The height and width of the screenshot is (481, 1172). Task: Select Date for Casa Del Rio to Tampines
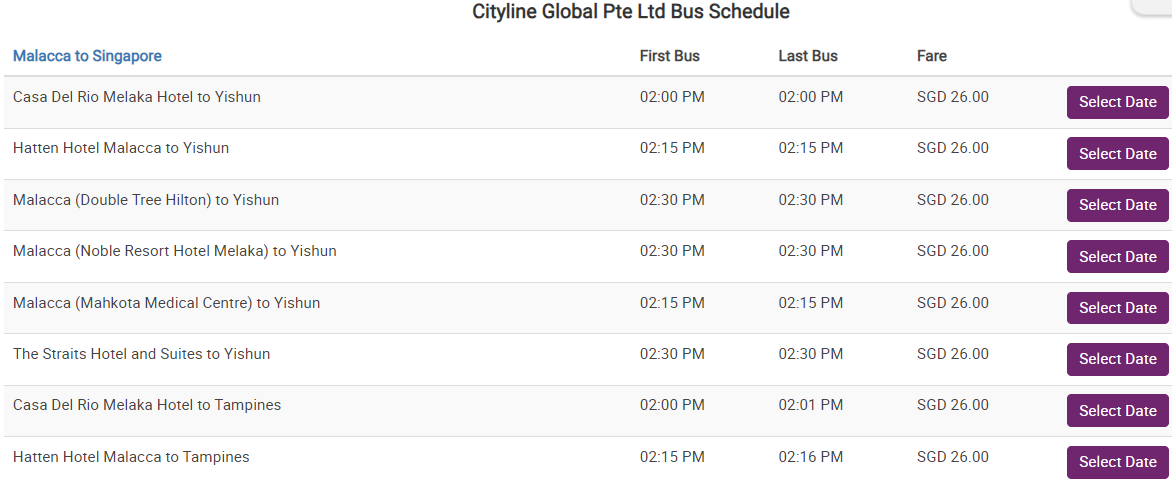(1117, 411)
